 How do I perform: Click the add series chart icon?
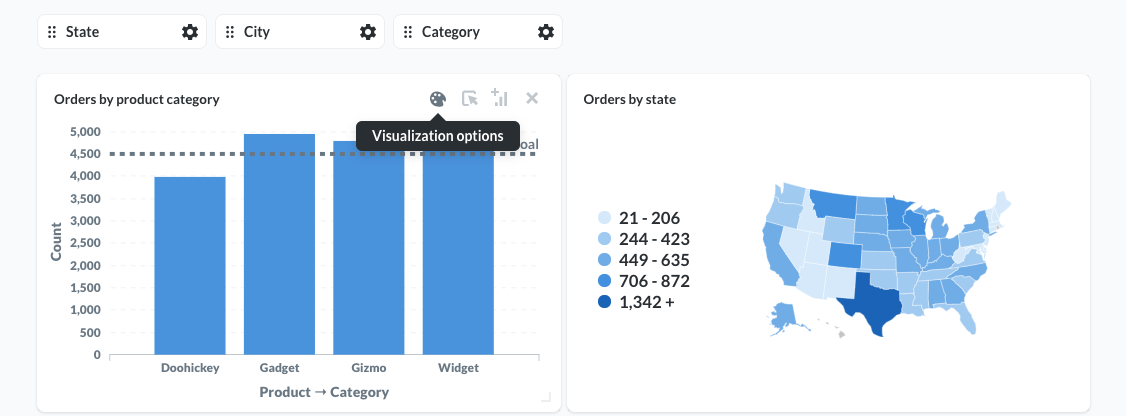tap(500, 98)
